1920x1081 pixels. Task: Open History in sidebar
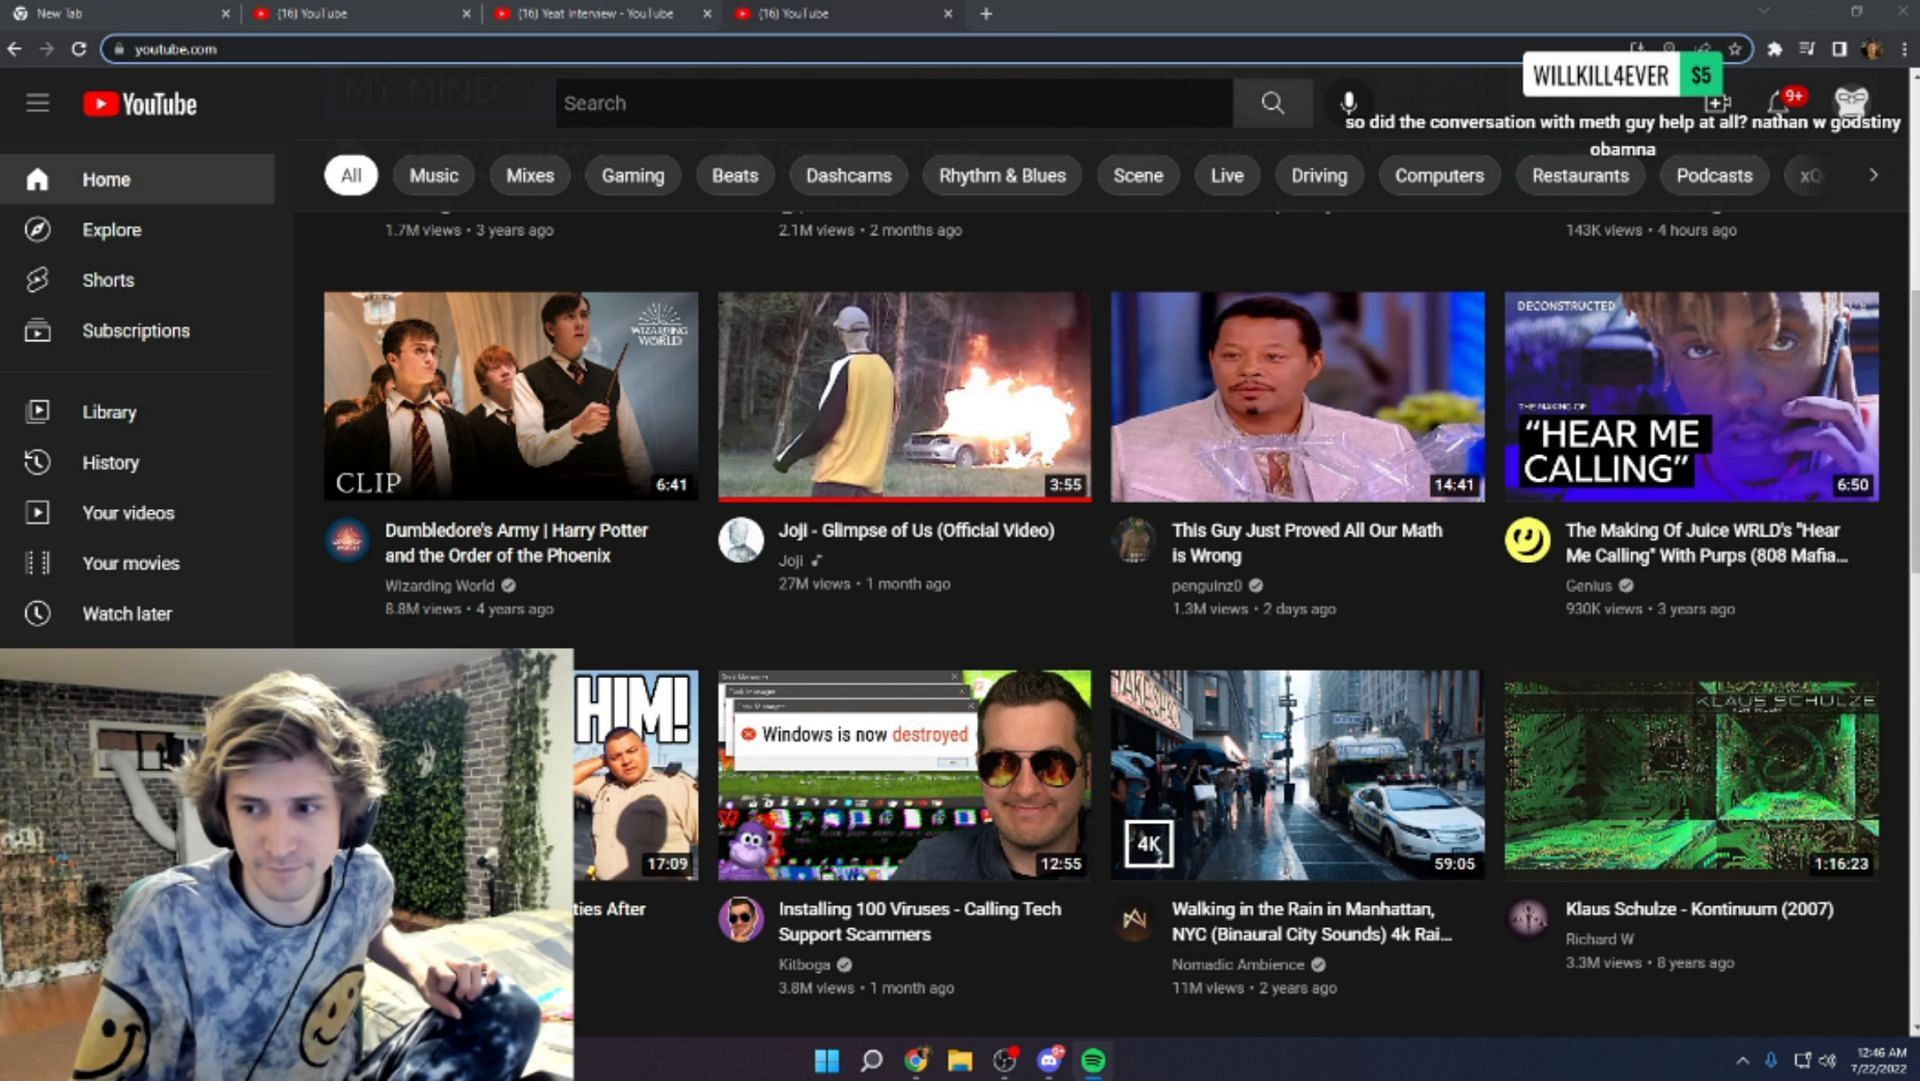tap(137, 463)
